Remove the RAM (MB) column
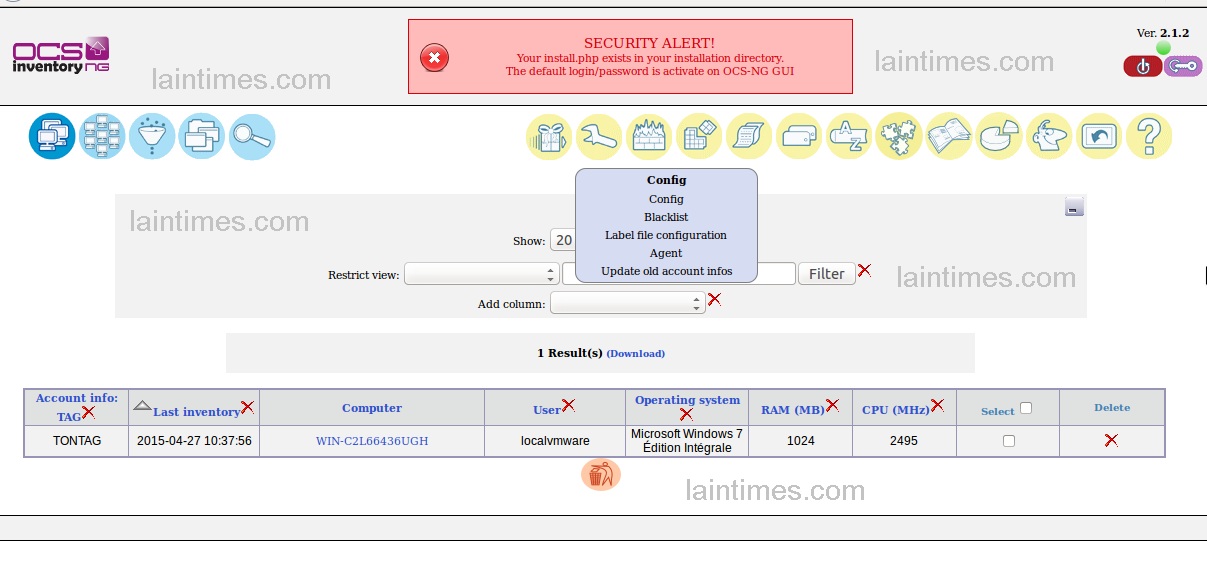Image resolution: width=1207 pixels, height=569 pixels. coord(832,405)
